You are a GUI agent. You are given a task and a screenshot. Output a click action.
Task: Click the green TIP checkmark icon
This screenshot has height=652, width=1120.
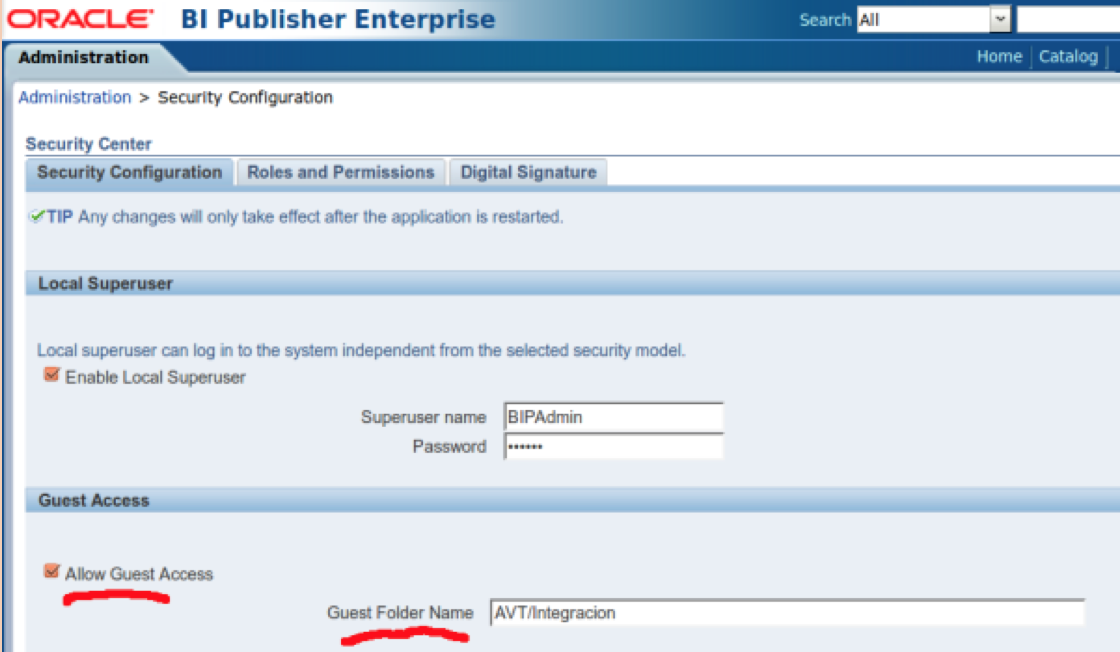tap(37, 216)
